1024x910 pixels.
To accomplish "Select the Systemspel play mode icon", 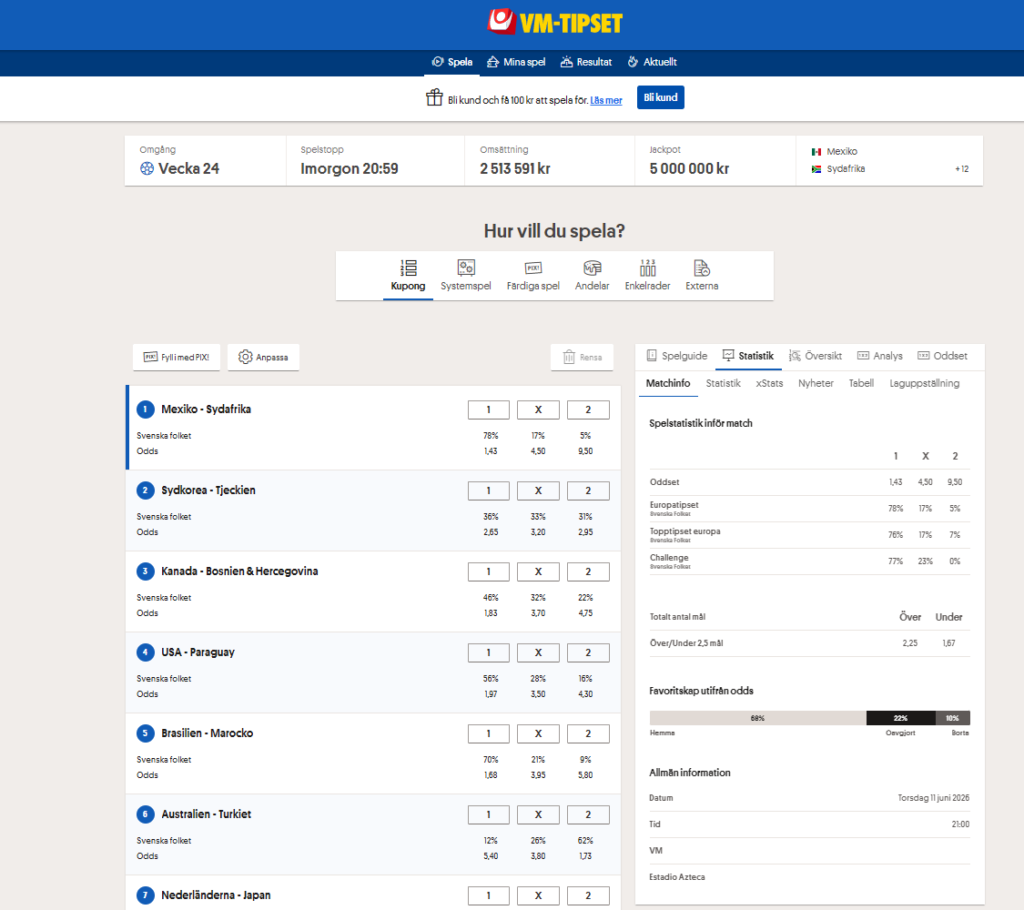I will click(x=466, y=268).
